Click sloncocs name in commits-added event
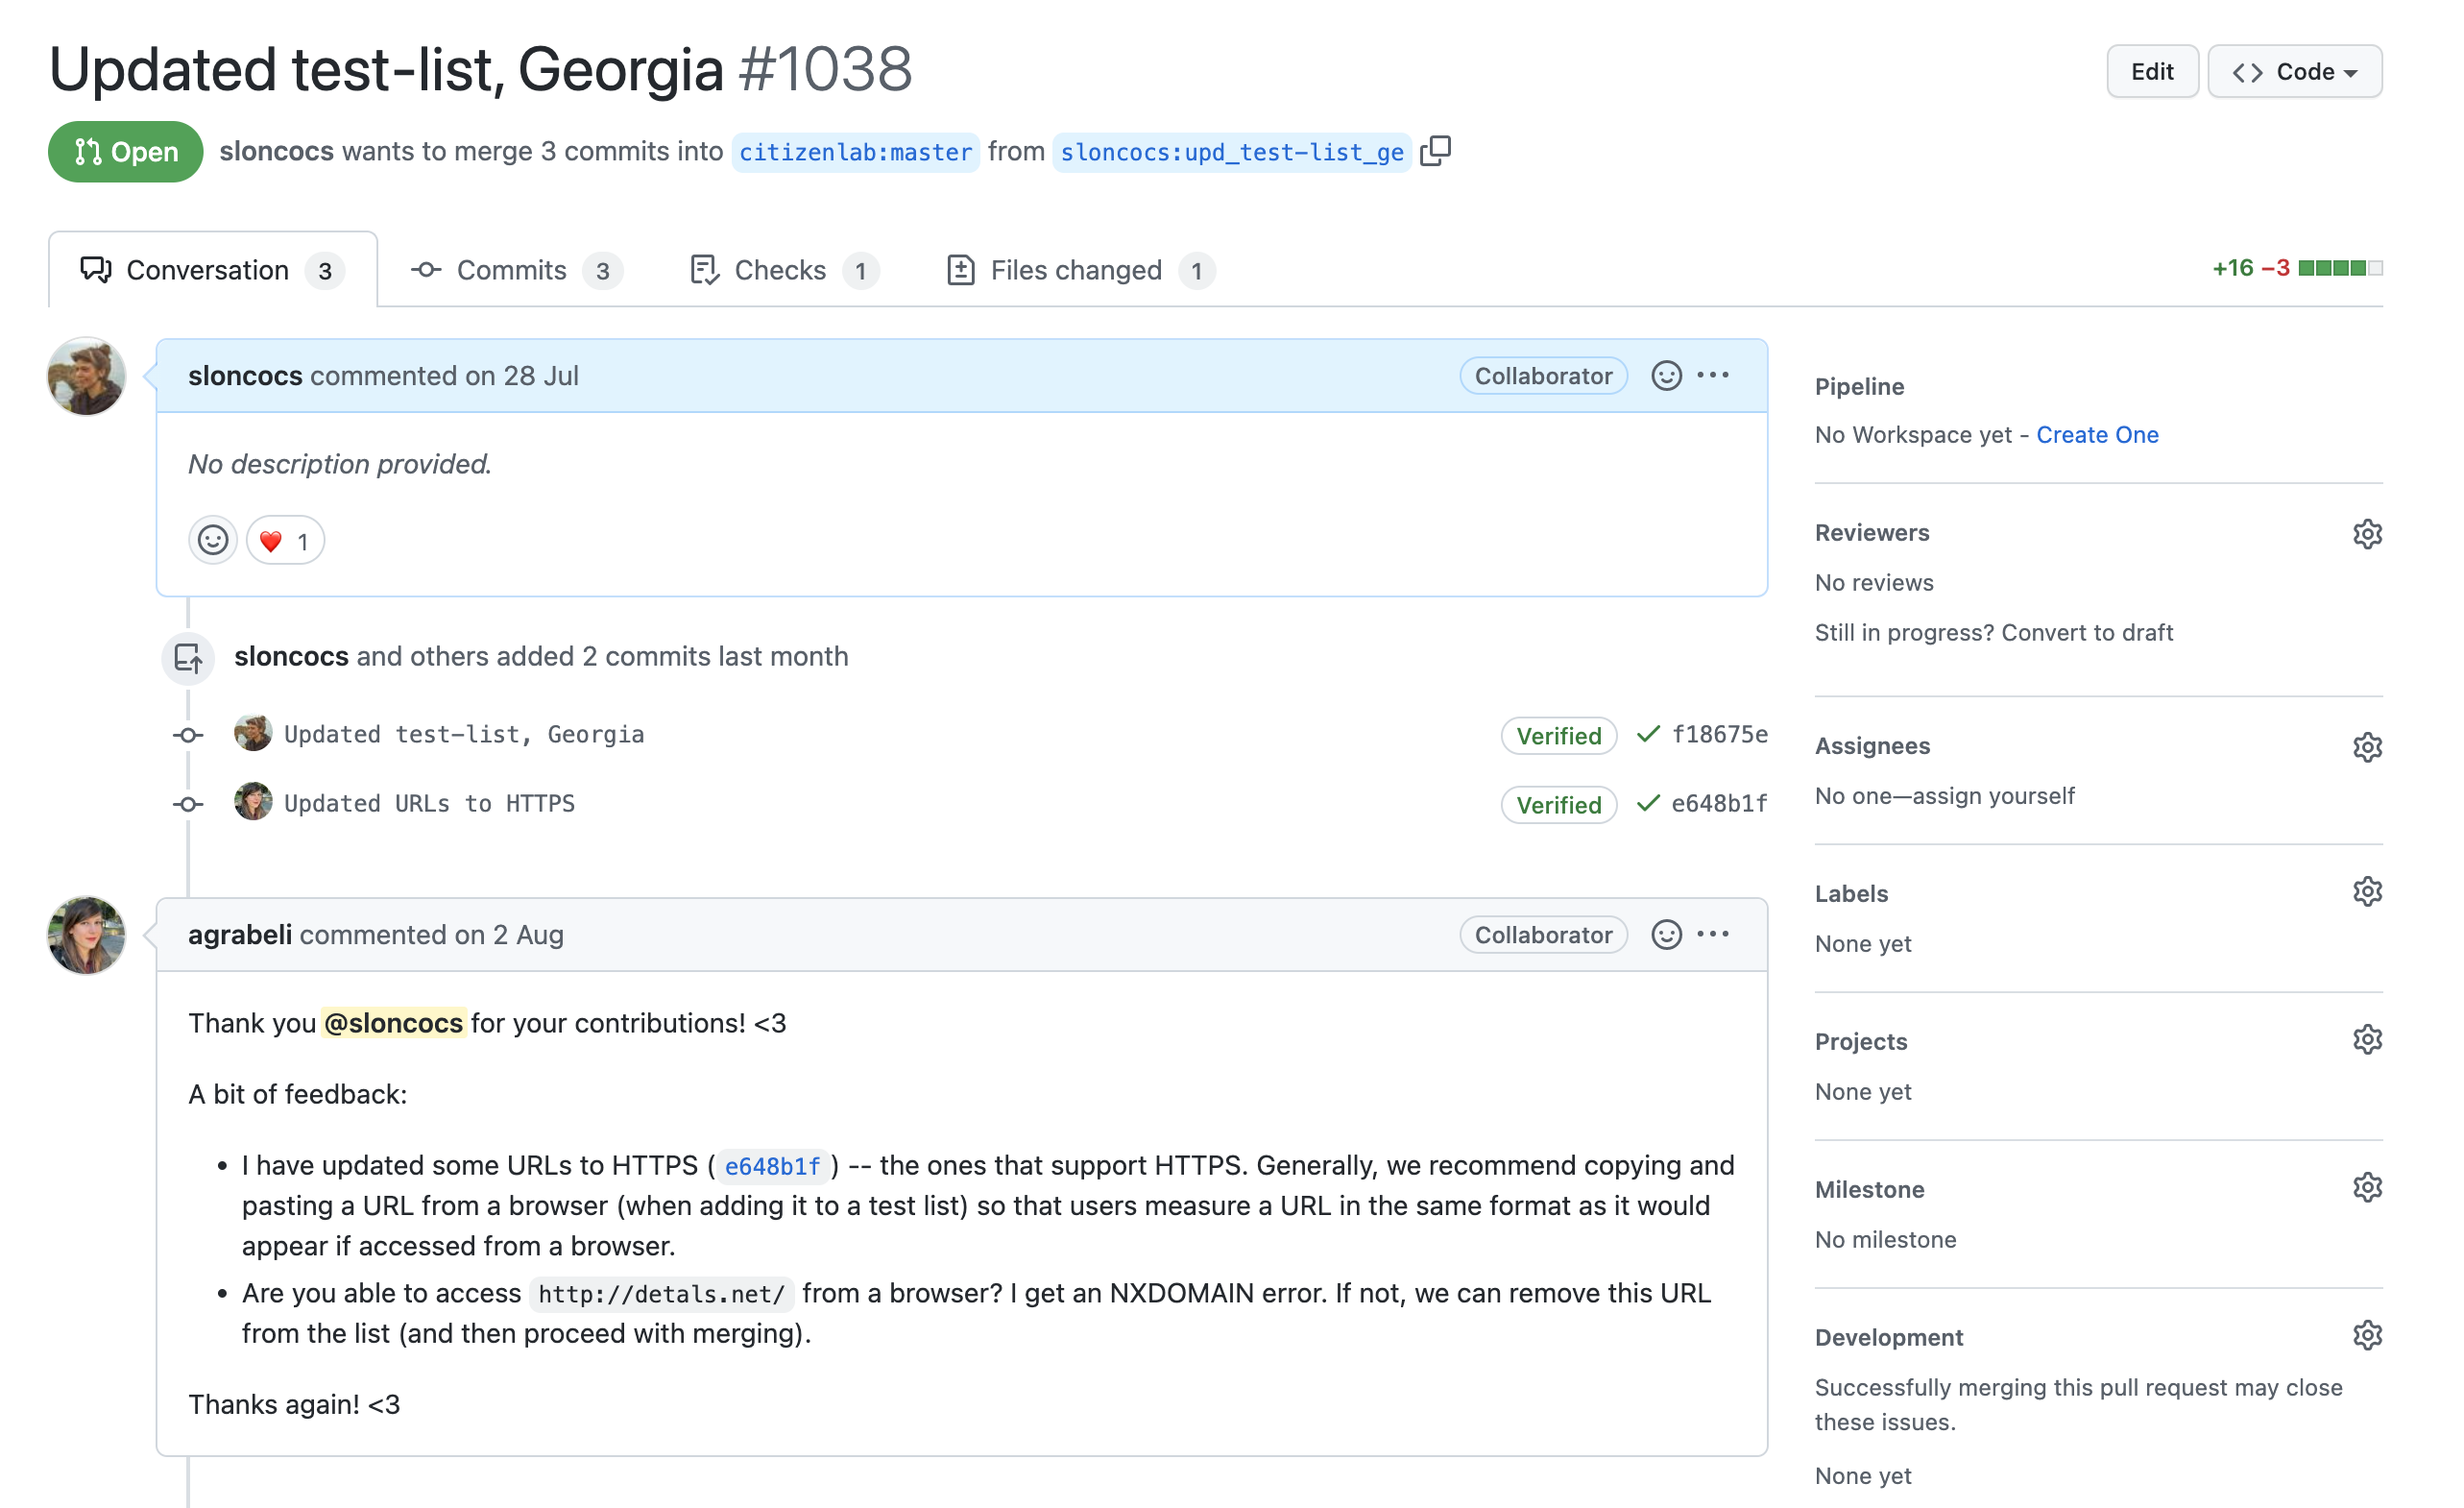This screenshot has width=2464, height=1508. pyautogui.click(x=291, y=657)
